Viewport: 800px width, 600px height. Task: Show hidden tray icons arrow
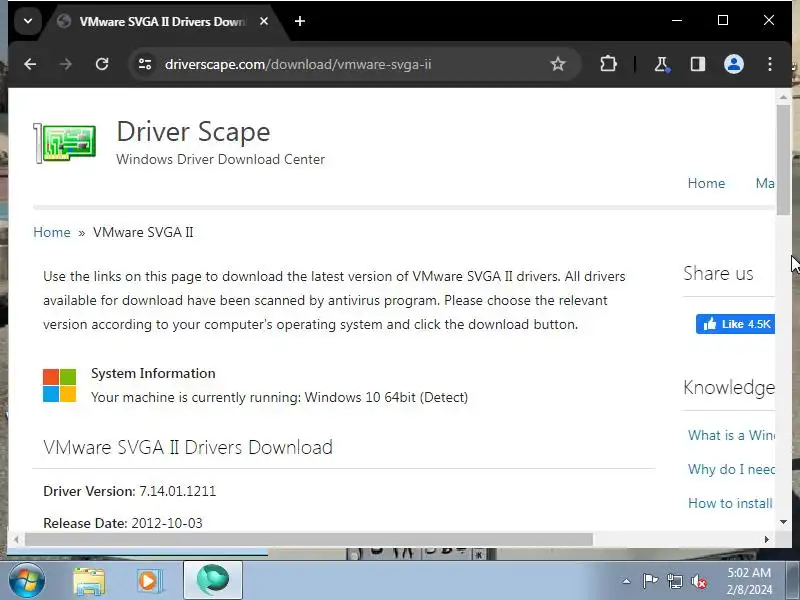click(627, 581)
